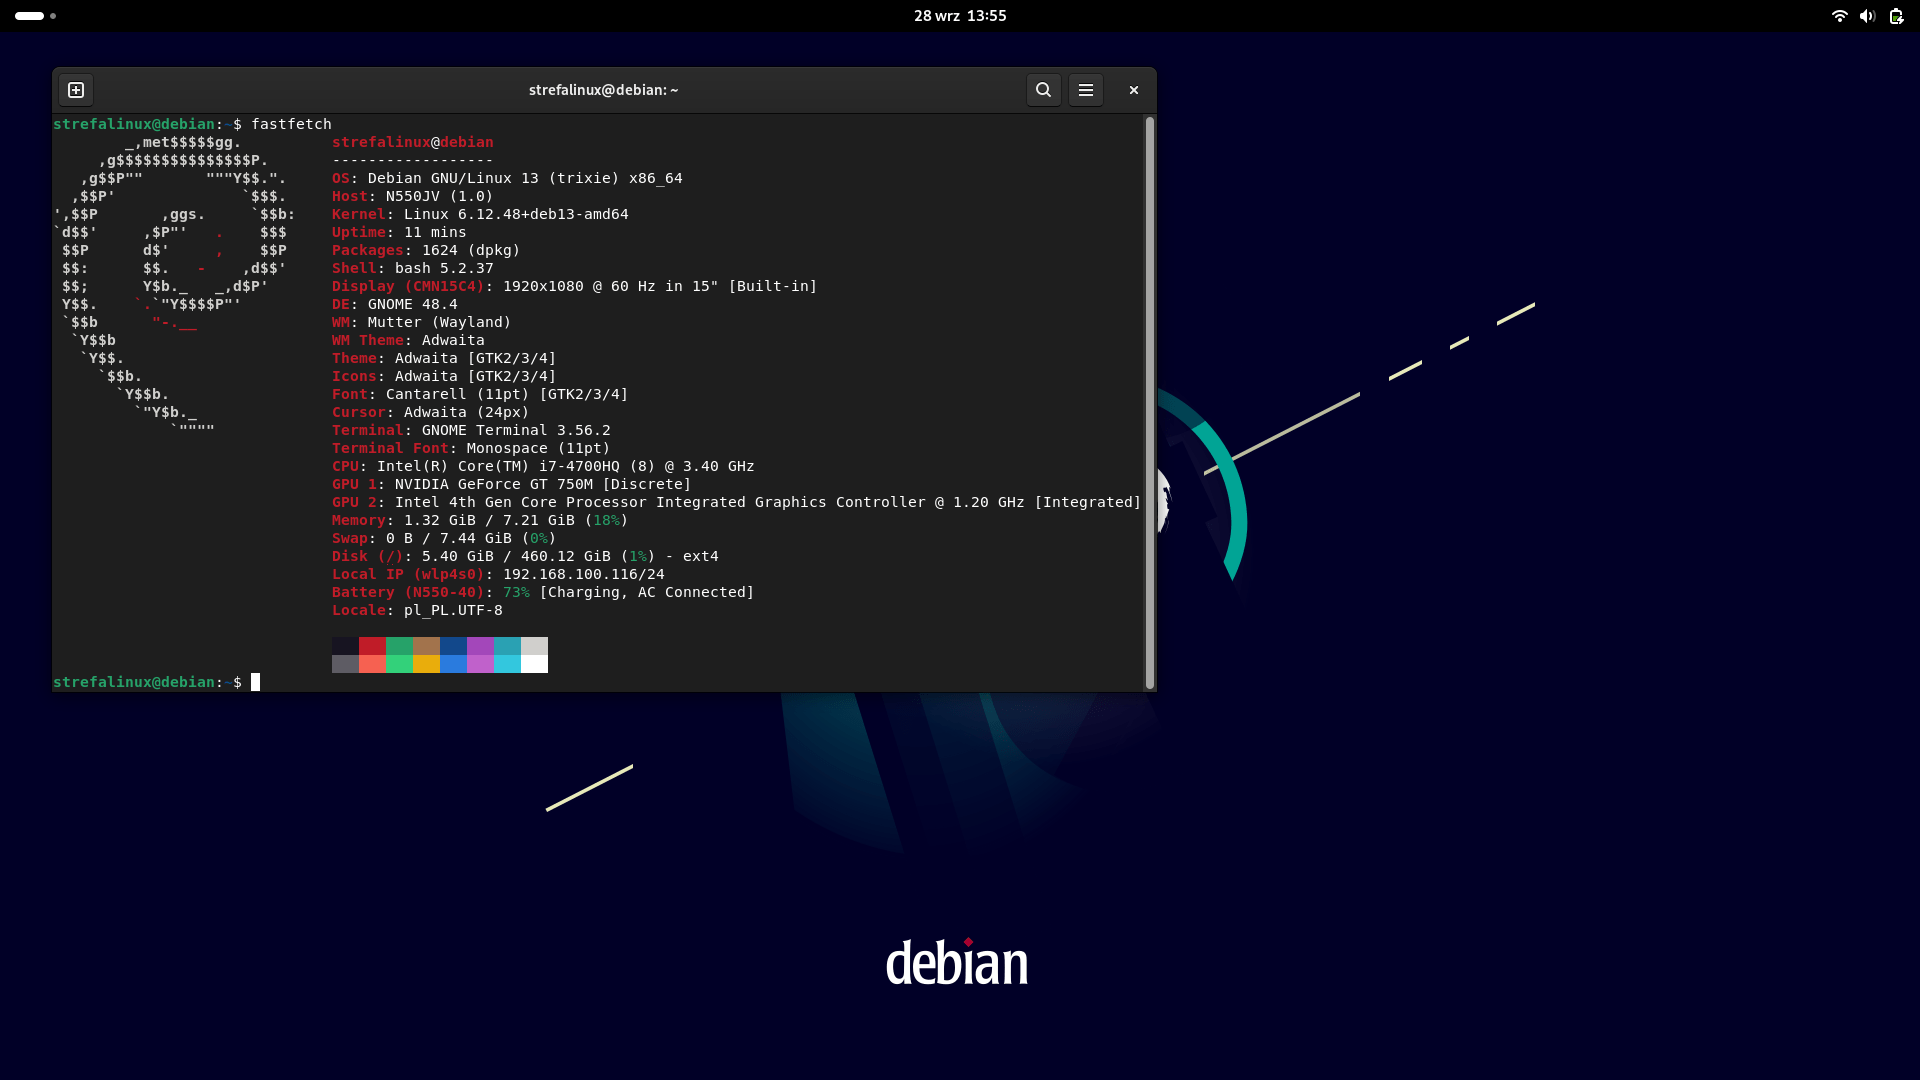Click the Swap line 0 B / 7.44 GiB
This screenshot has height=1080, width=1920.
pyautogui.click(x=444, y=538)
